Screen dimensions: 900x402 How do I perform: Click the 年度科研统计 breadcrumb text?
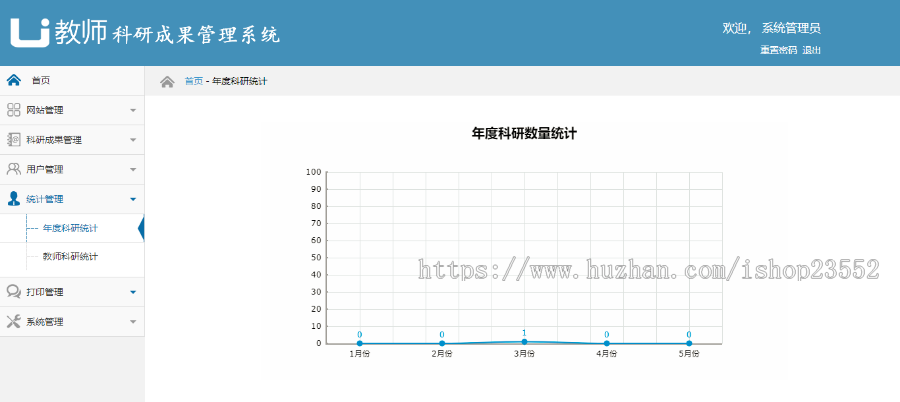click(x=239, y=82)
